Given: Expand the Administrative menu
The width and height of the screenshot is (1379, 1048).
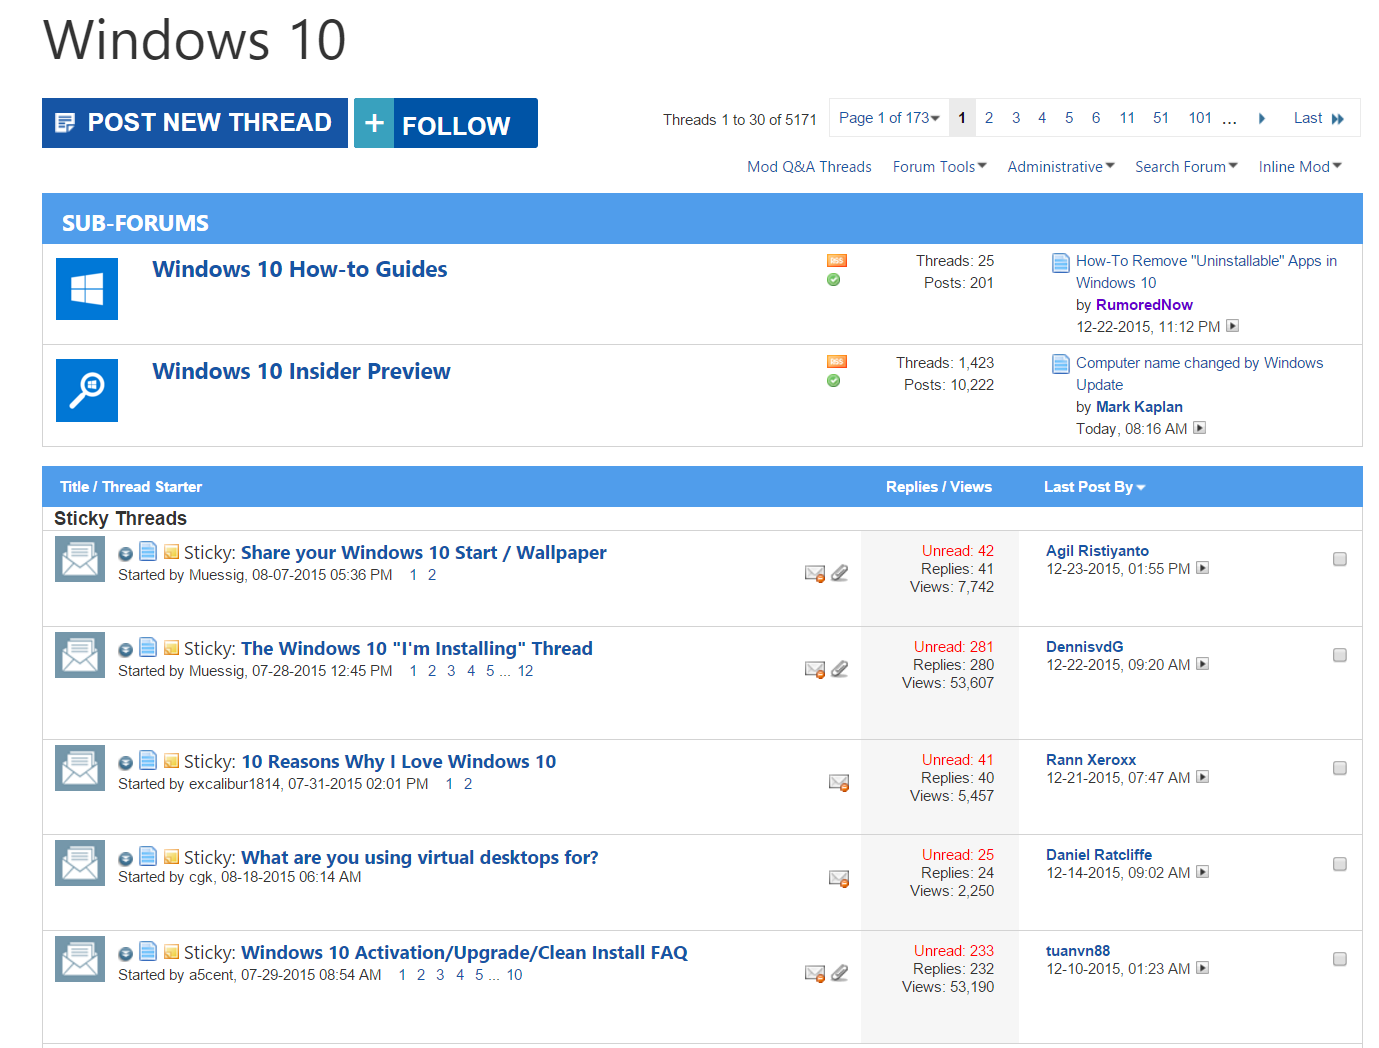Looking at the screenshot, I should pos(1061,167).
